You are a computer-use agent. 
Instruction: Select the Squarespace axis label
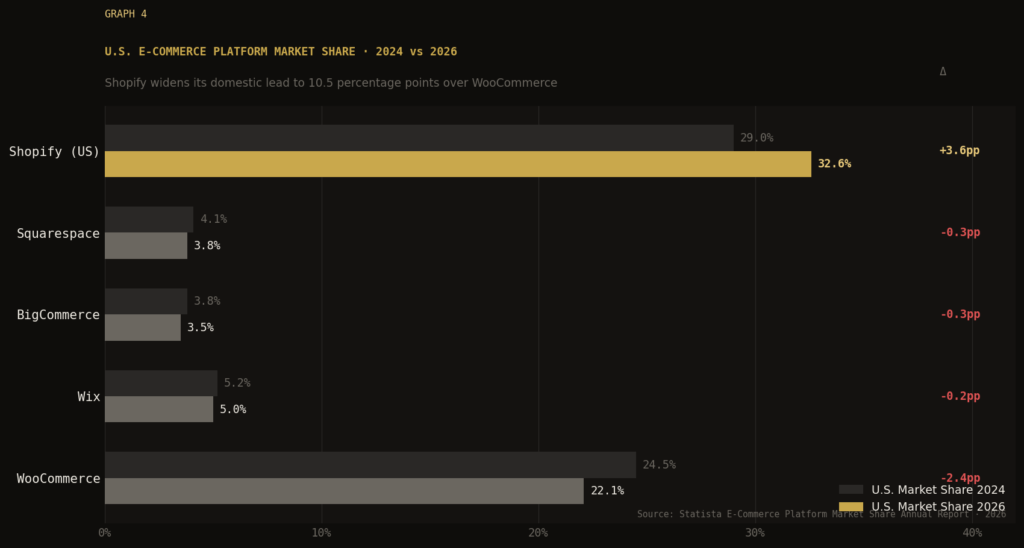58,233
